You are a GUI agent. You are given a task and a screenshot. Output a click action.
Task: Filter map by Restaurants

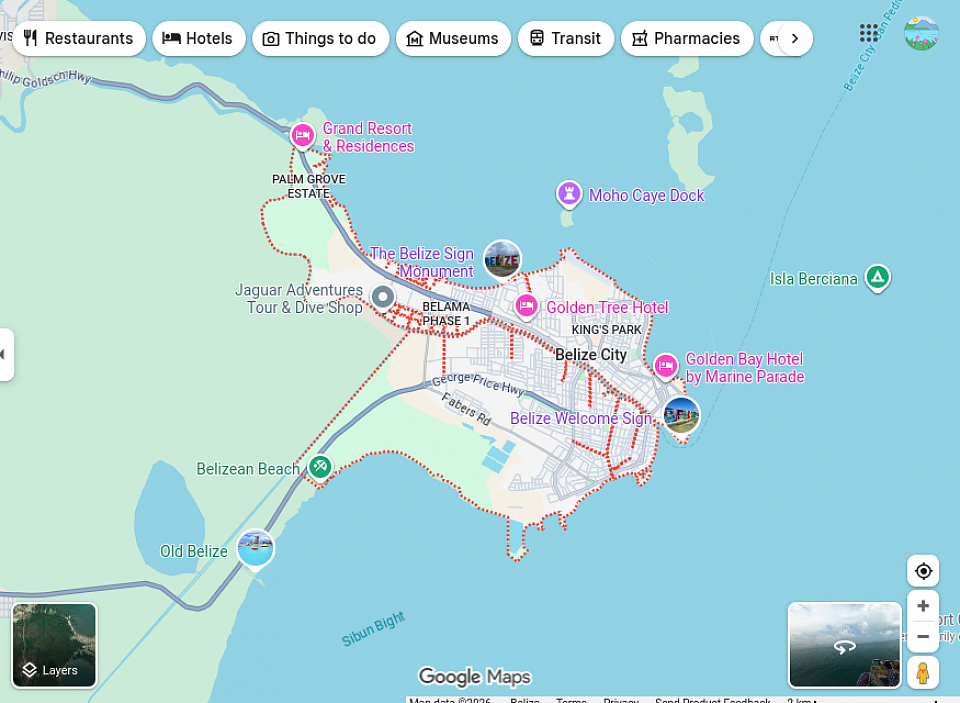click(x=79, y=39)
